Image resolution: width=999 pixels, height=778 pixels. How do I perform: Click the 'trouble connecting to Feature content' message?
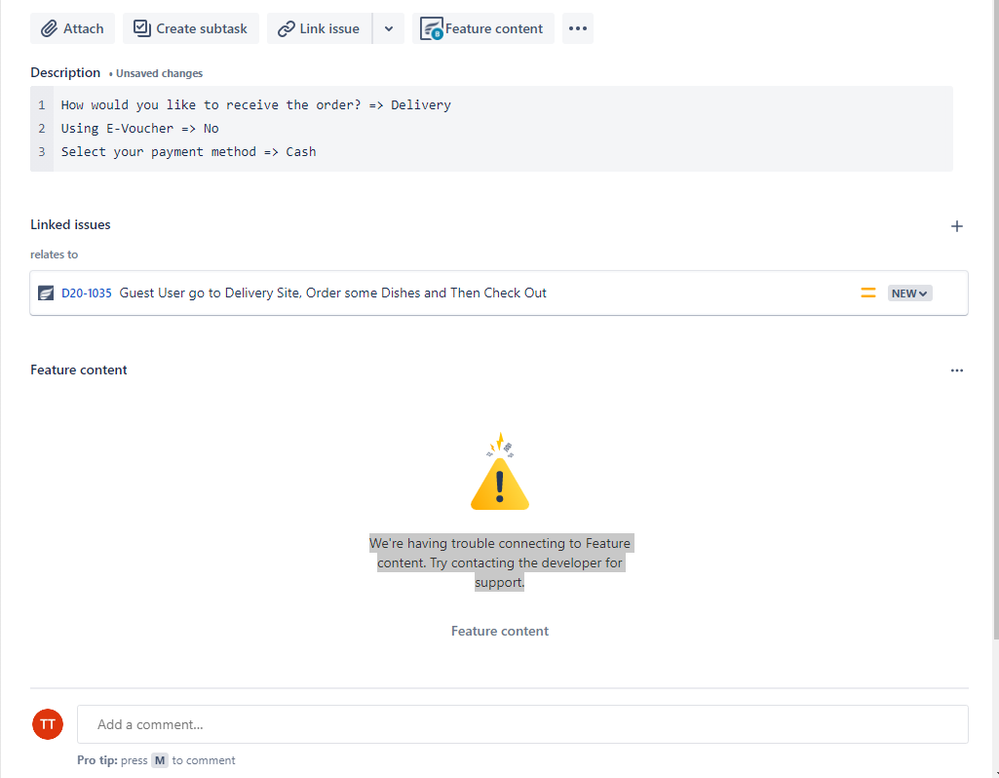[x=500, y=563]
